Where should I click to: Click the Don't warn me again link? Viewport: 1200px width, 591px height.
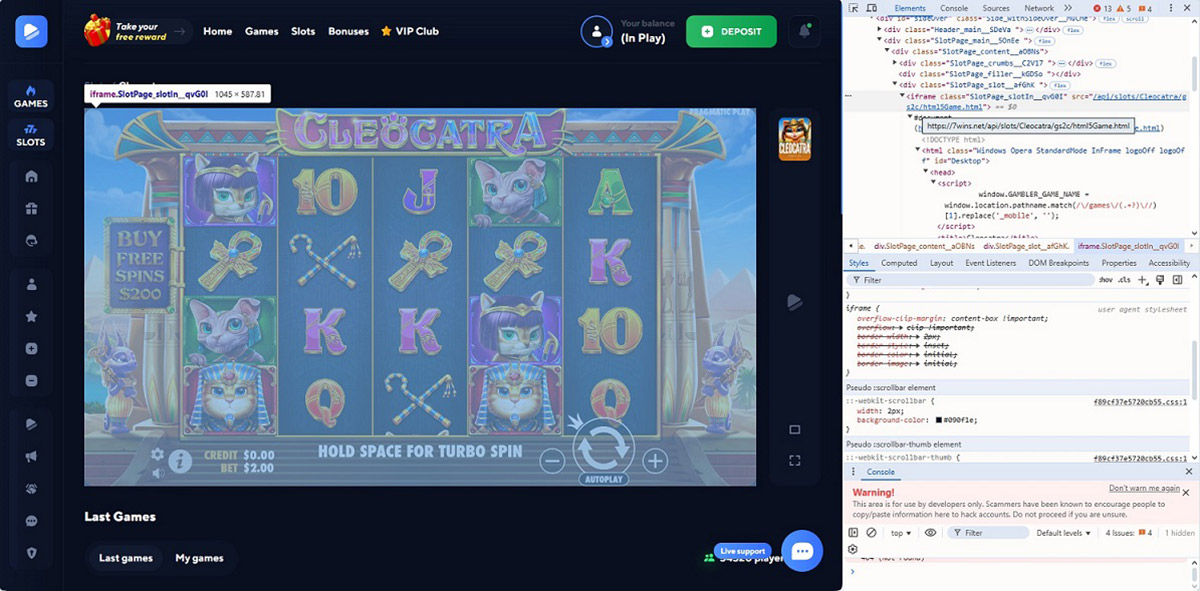pos(1144,488)
